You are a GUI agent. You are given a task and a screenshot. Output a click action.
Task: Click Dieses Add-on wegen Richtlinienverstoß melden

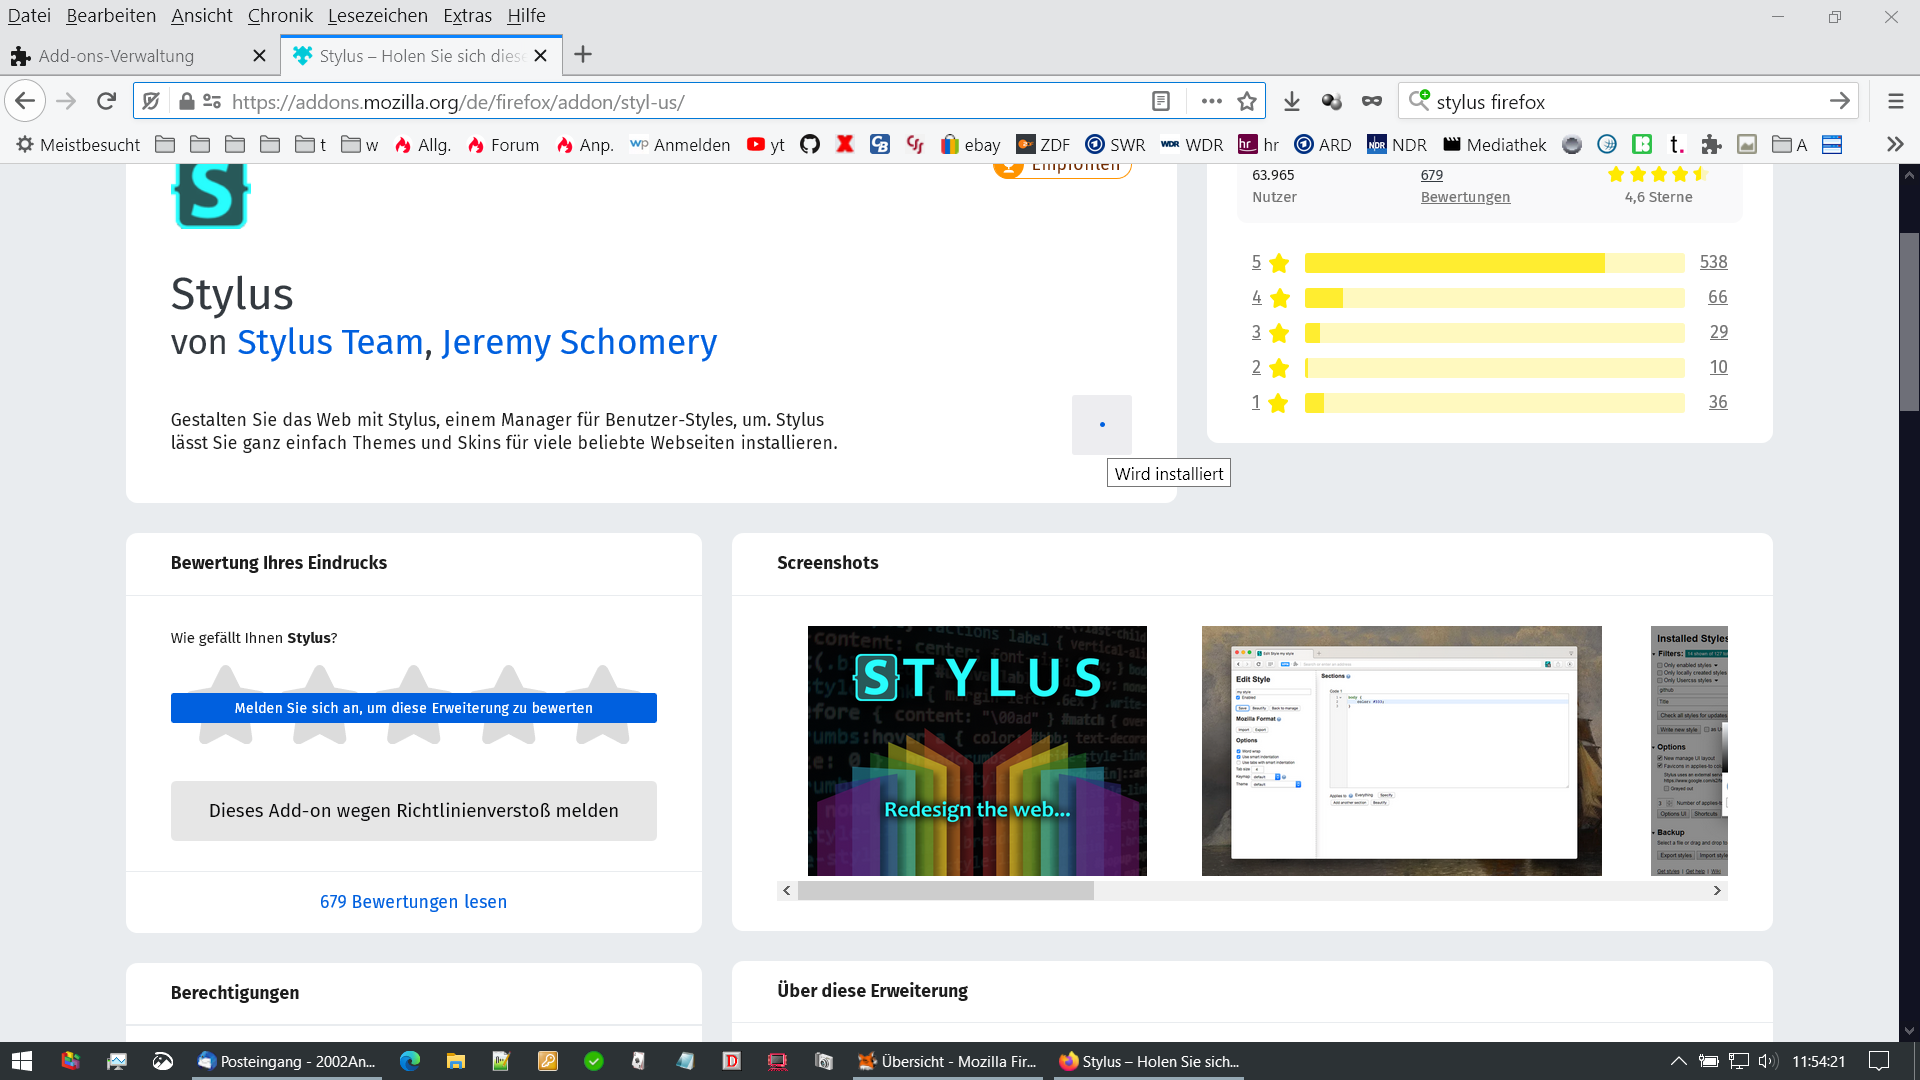pyautogui.click(x=413, y=810)
